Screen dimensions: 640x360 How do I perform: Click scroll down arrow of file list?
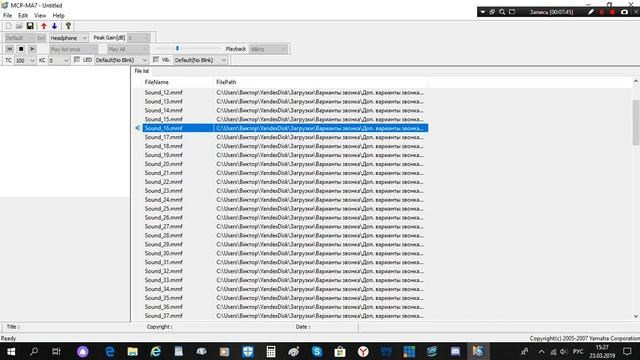click(636, 316)
